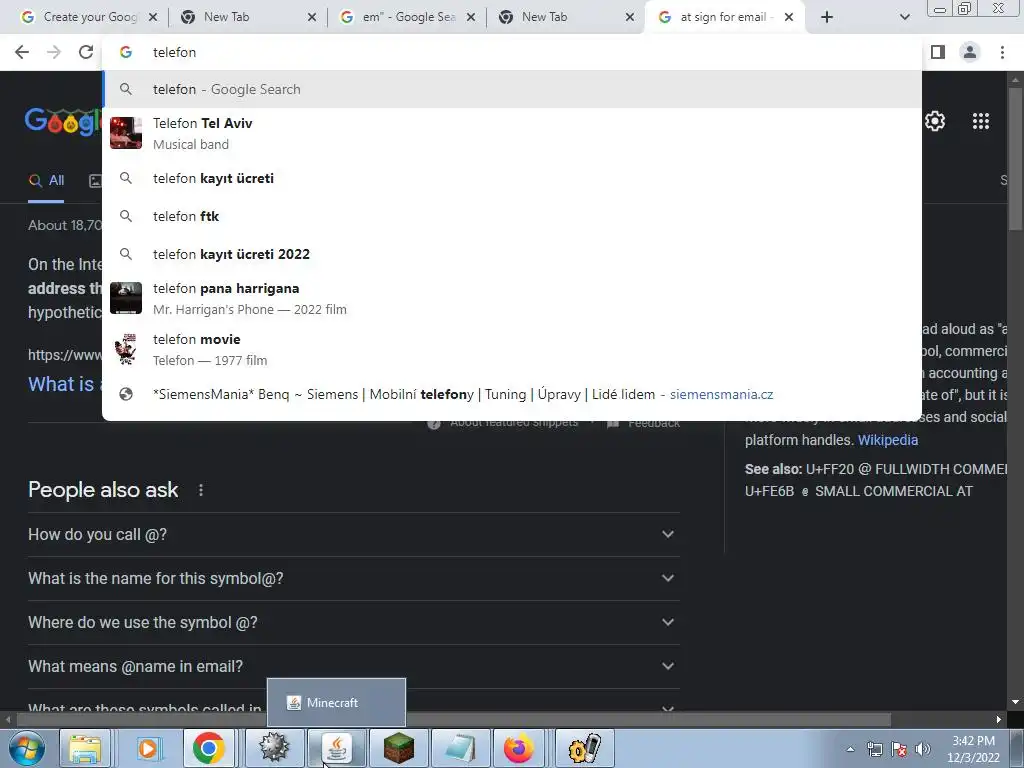Select suggestion telefon kayıt ücreti 2022
Image resolution: width=1024 pixels, height=768 pixels.
[x=512, y=254]
